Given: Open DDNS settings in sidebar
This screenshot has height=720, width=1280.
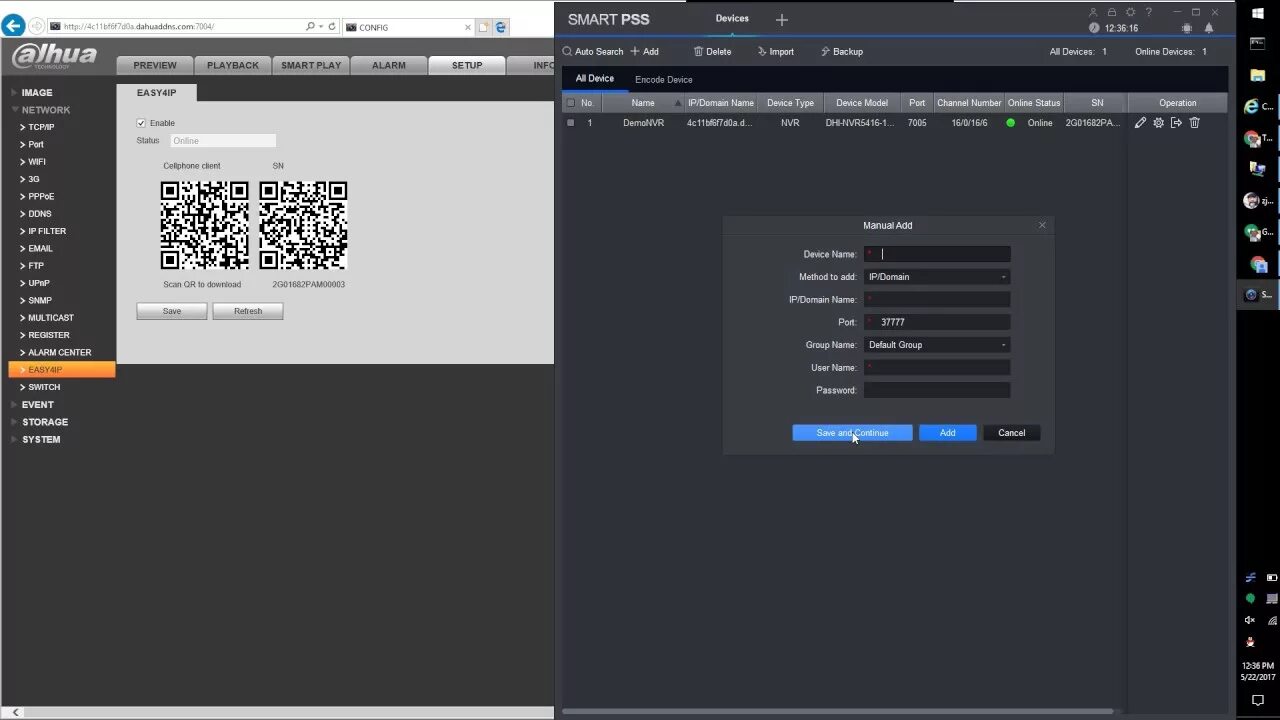Looking at the screenshot, I should point(40,214).
